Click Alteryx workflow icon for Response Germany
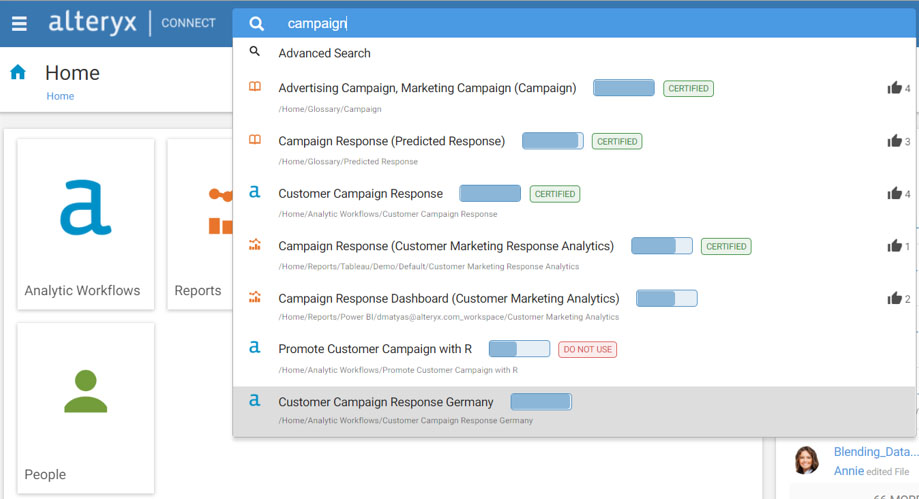919x499 pixels. click(x=254, y=400)
